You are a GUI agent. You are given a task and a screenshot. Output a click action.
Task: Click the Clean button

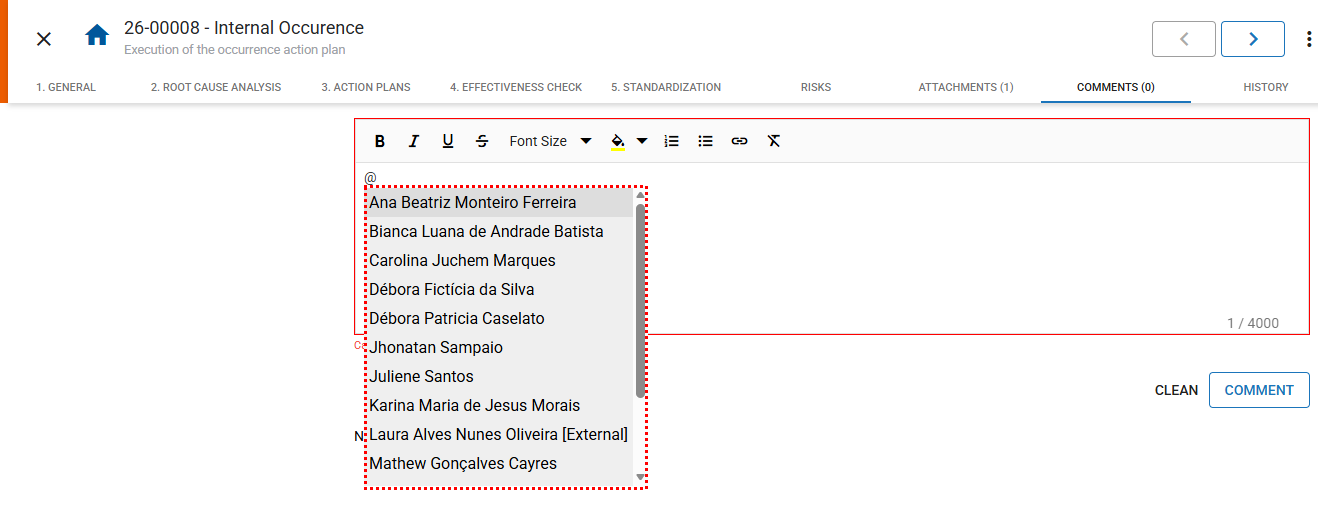click(x=1176, y=390)
